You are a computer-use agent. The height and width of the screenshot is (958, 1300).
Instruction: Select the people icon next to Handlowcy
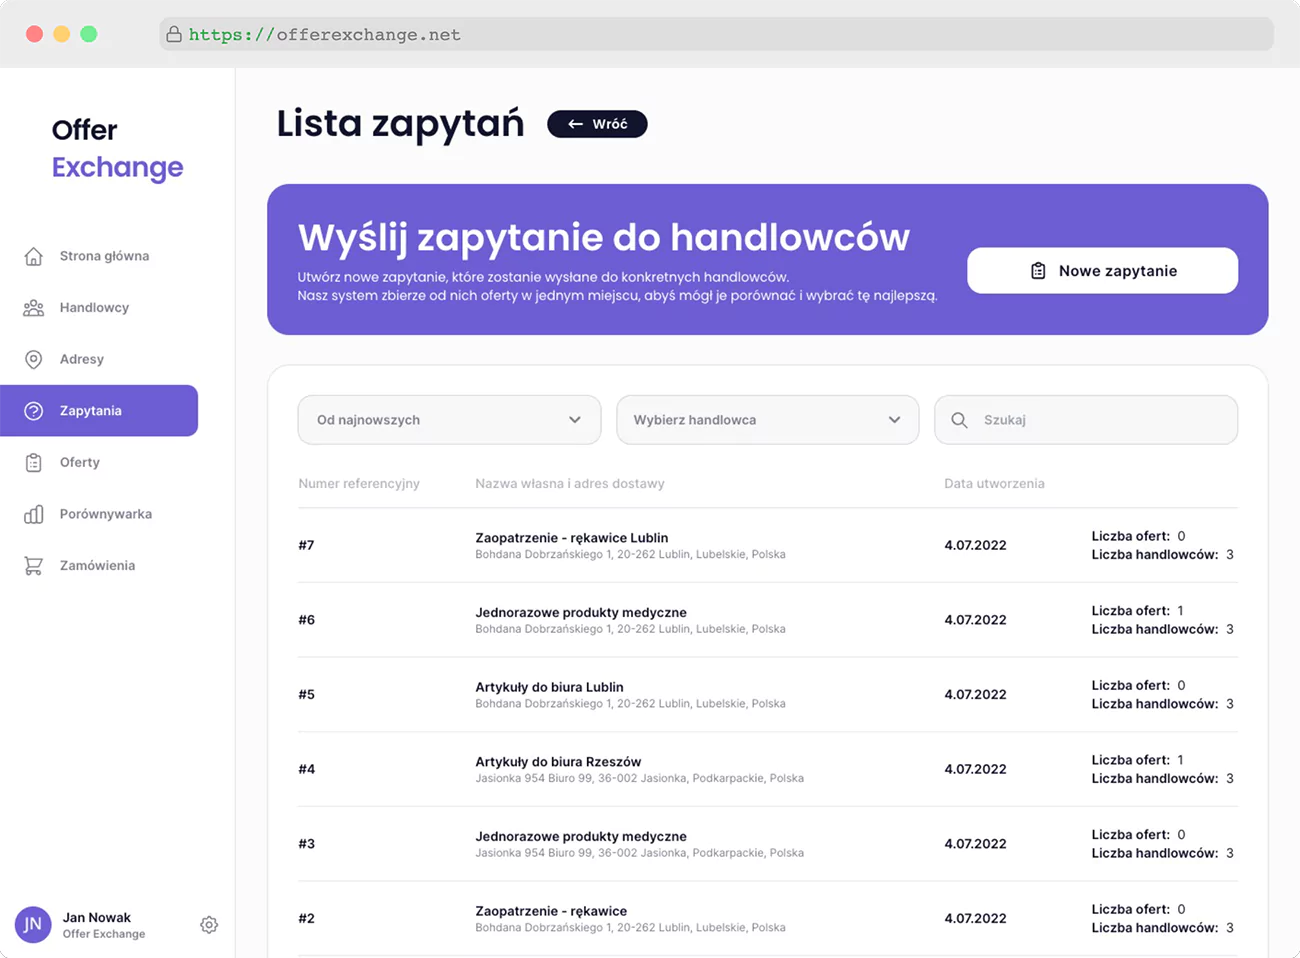[x=33, y=307]
